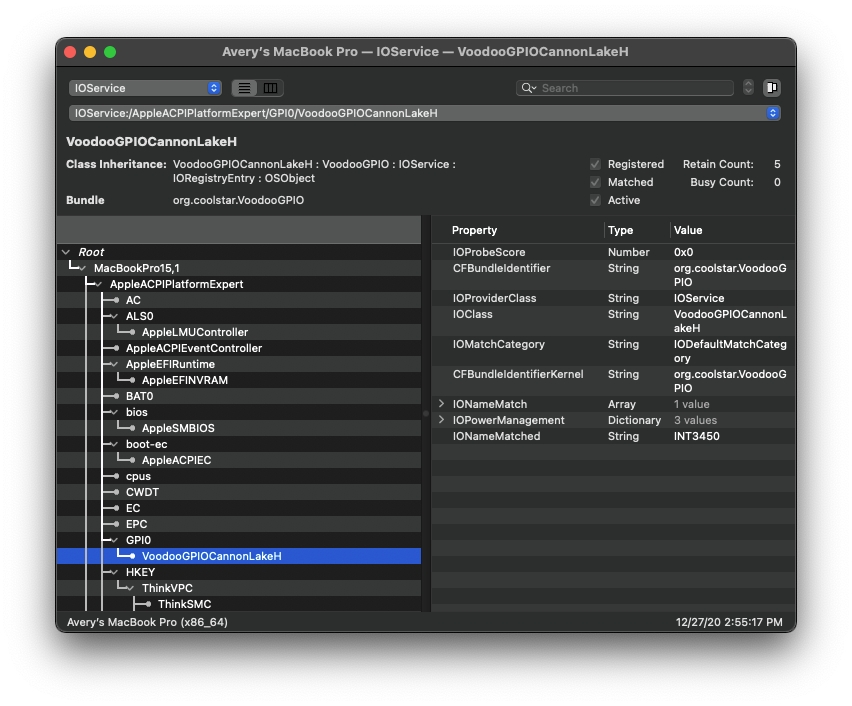
Task: Select the AppleSMBIOS tree entry
Action: click(x=178, y=428)
